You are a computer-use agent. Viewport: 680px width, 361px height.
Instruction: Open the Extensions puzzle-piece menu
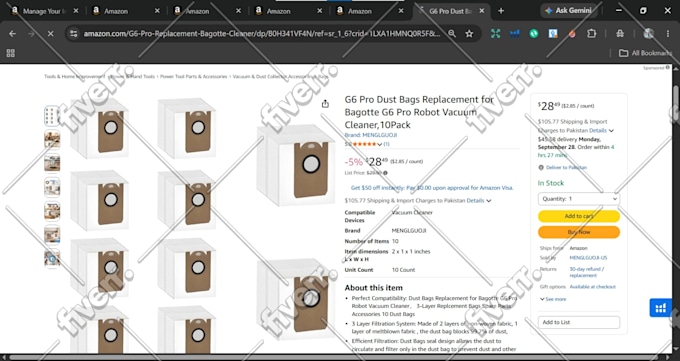pos(592,33)
